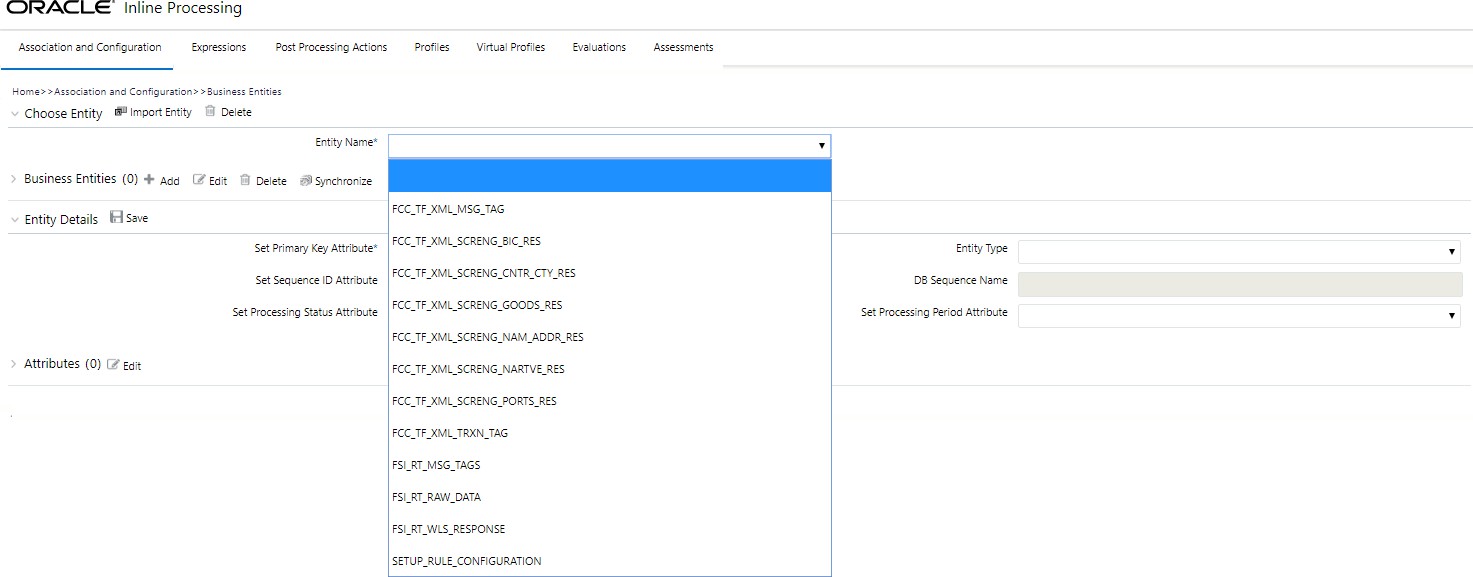This screenshot has width=1473, height=577.
Task: Click Association and Configuration breadcrumb link
Action: [x=123, y=92]
